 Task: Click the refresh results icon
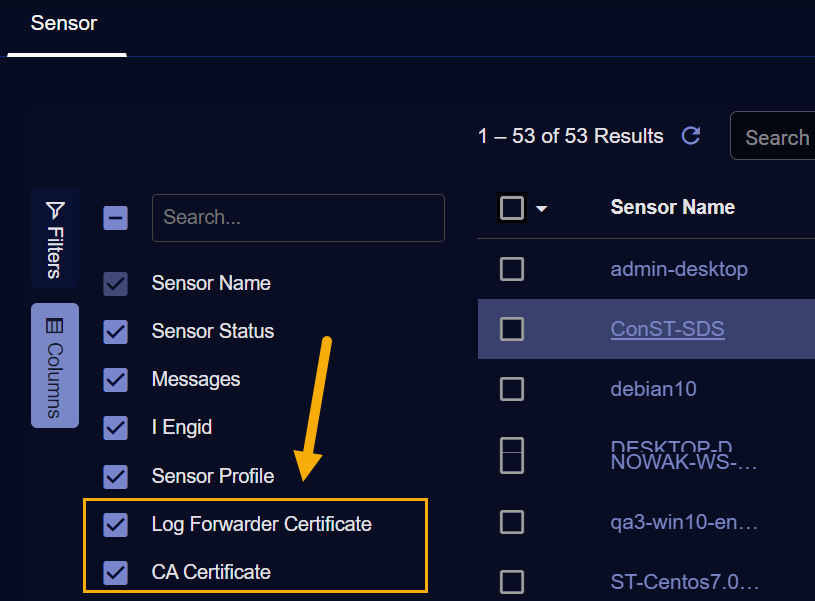pyautogui.click(x=690, y=136)
